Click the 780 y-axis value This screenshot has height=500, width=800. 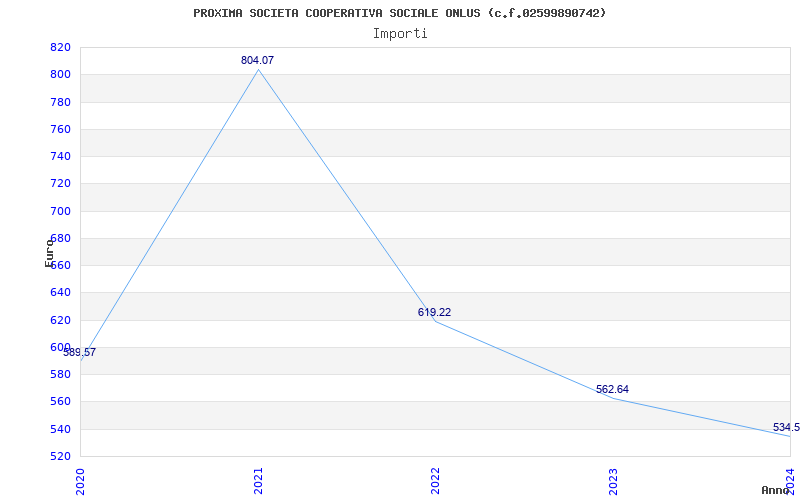pos(60,102)
